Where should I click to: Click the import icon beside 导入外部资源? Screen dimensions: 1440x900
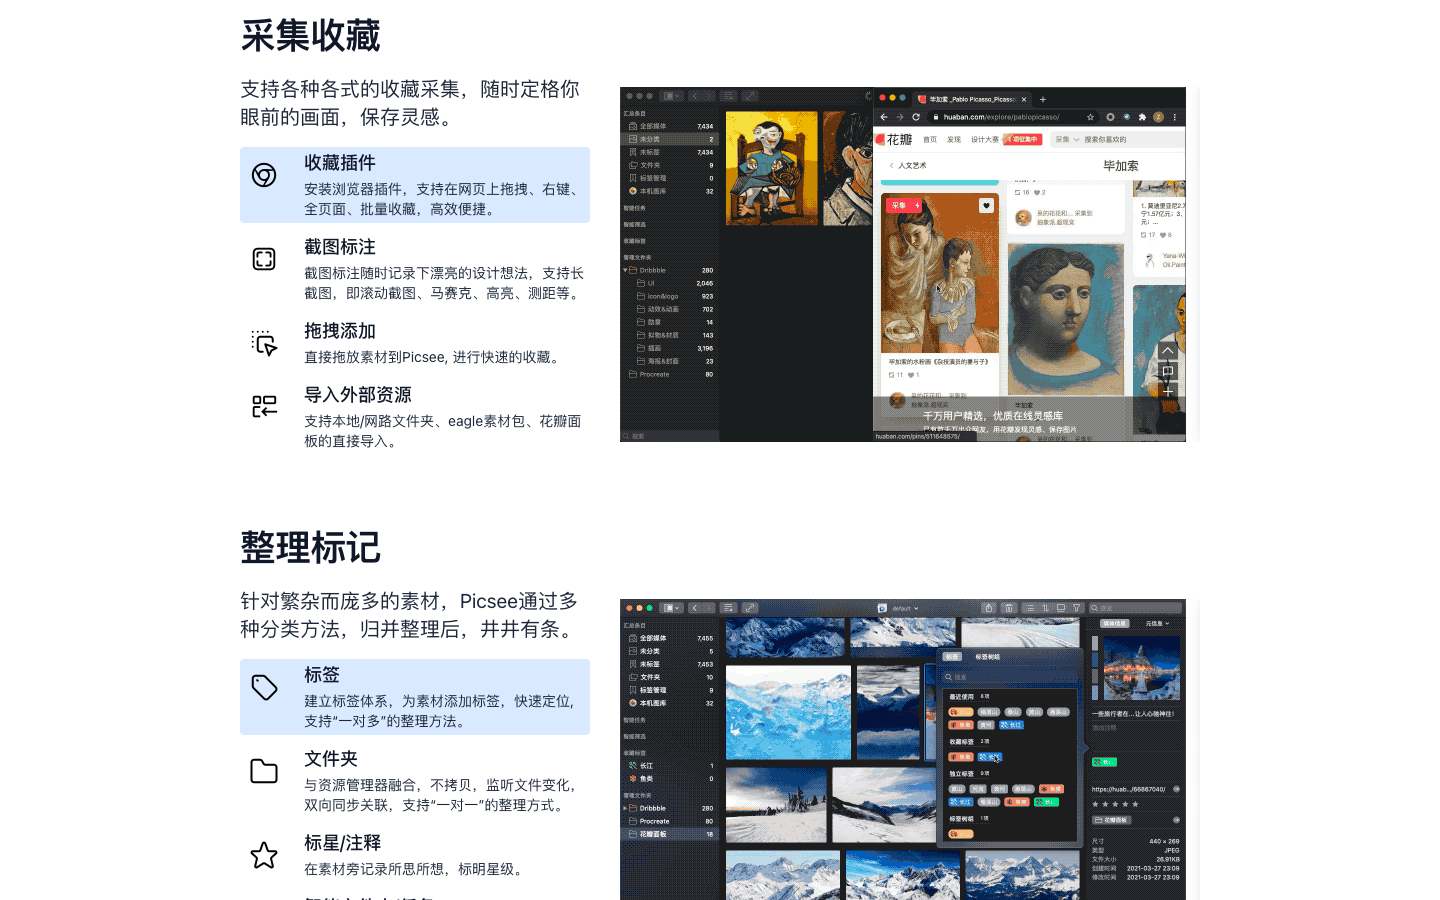point(264,407)
